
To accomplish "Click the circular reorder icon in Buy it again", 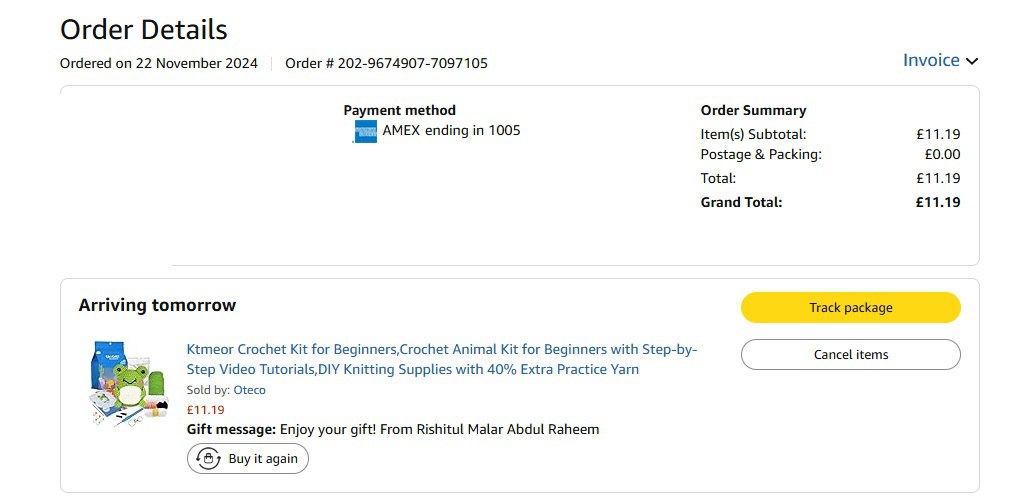I will click(208, 459).
